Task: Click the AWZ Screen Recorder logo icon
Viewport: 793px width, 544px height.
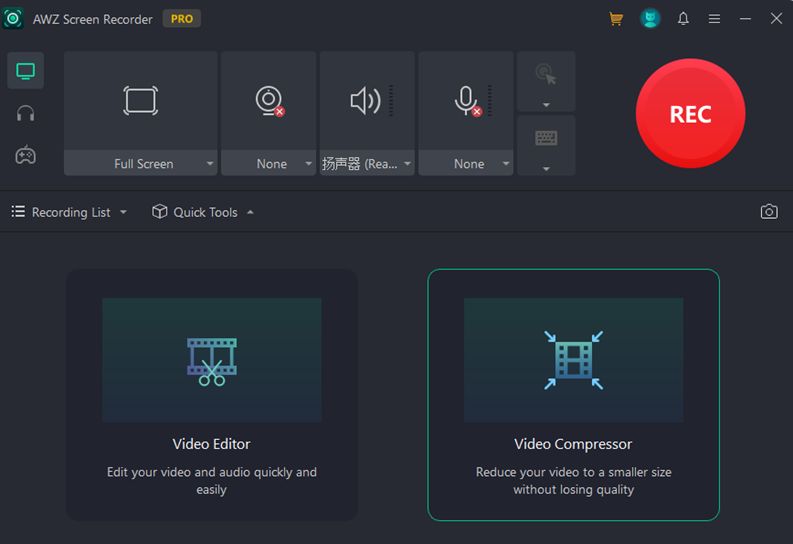Action: (x=13, y=19)
